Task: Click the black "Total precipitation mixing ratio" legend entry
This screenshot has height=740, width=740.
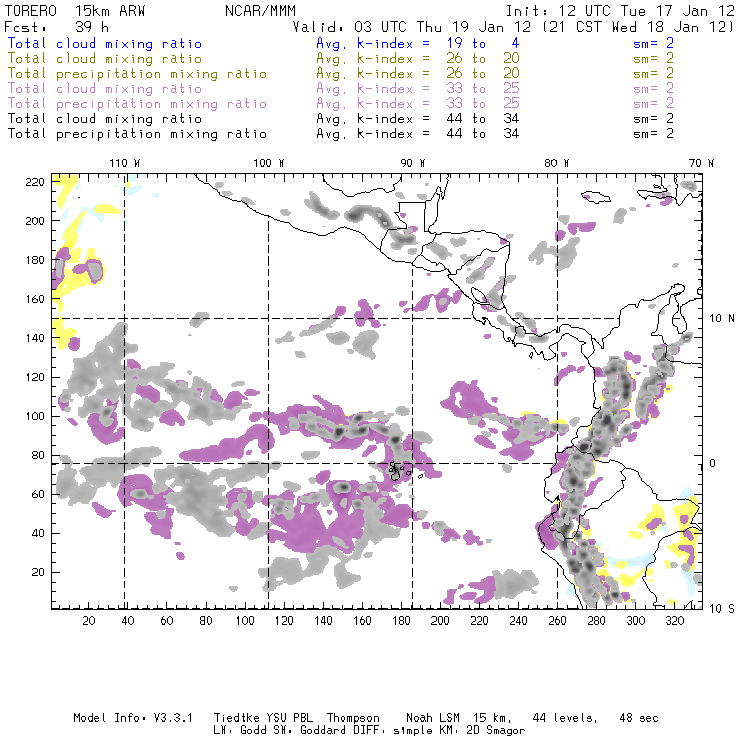Action: click(137, 134)
